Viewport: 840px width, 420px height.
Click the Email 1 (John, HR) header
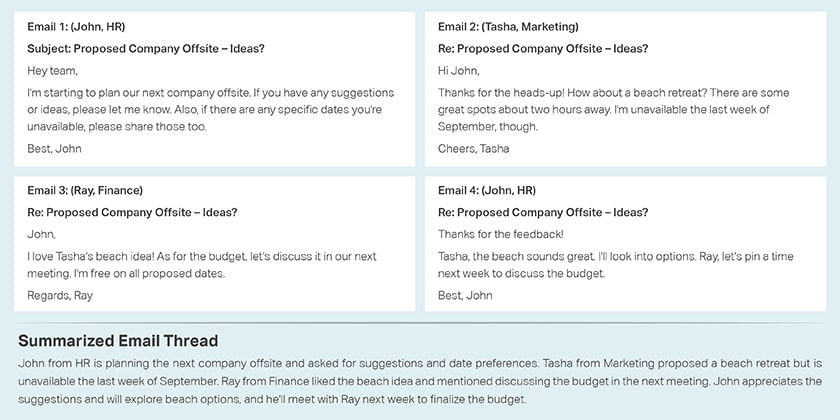(76, 27)
